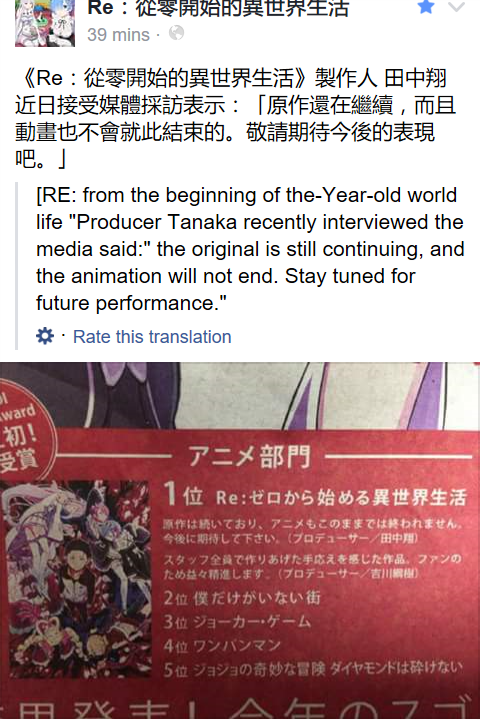
Task: Click the 4位 ワンパンマン ranking entry
Action: pos(222,646)
